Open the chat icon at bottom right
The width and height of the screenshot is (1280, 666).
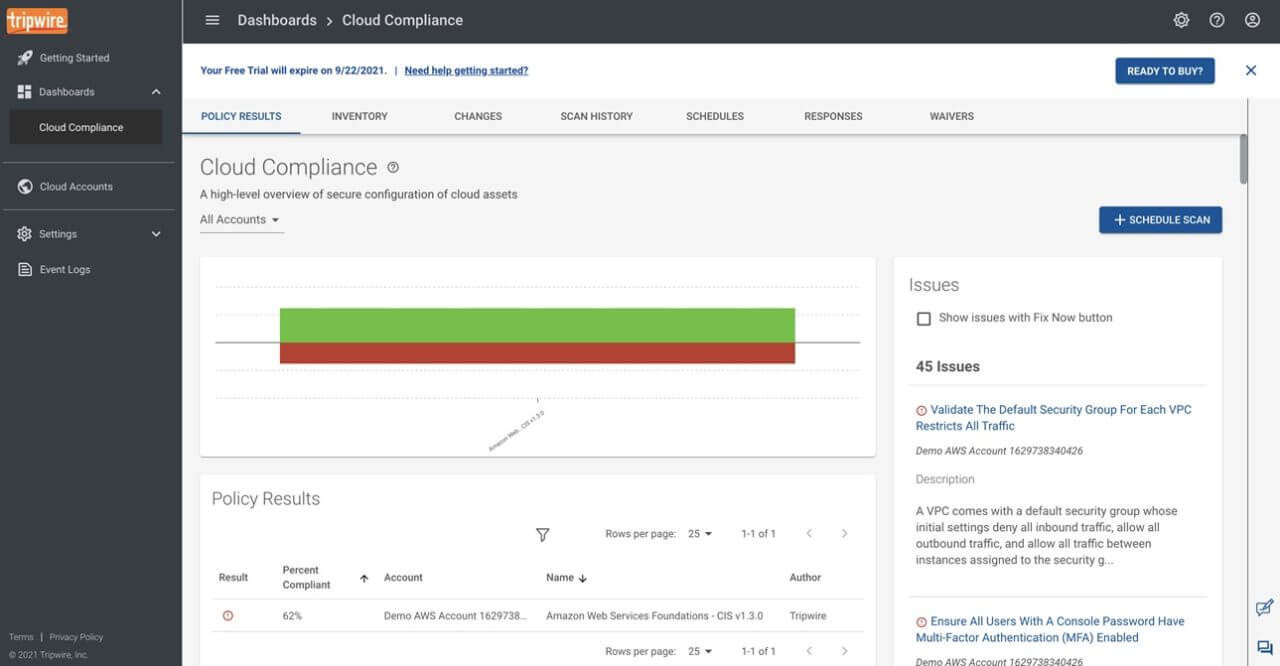point(1264,647)
